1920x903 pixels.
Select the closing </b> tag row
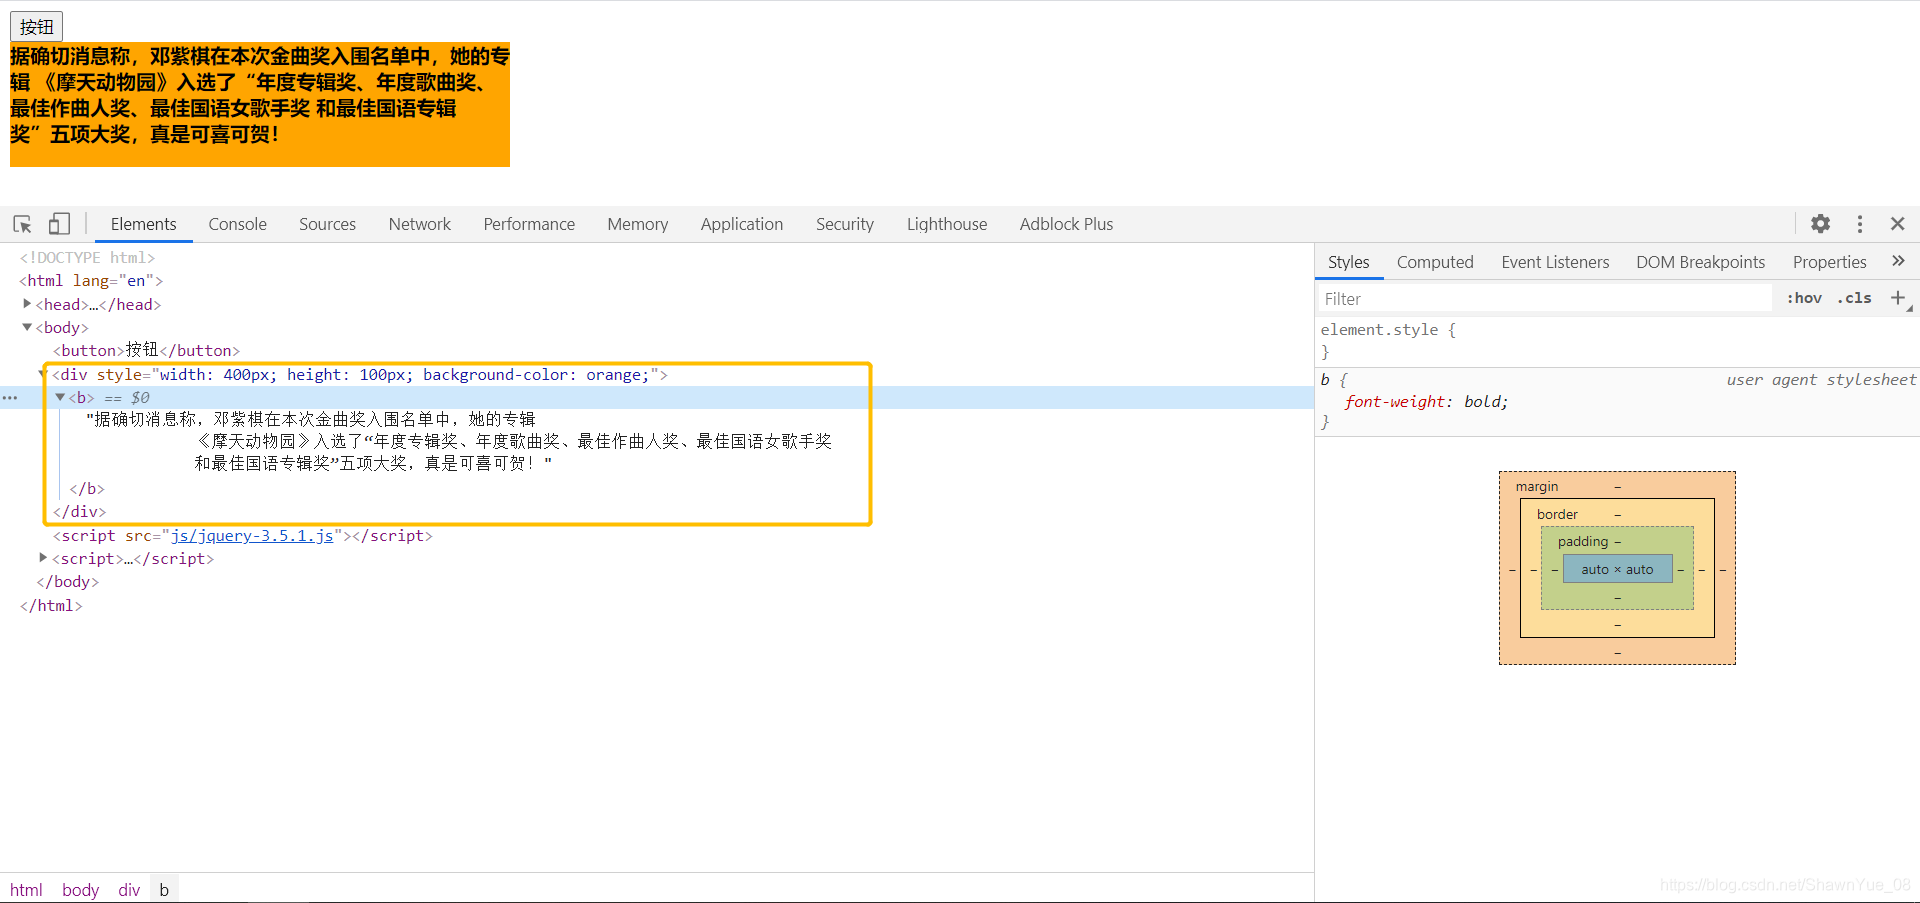[87, 489]
